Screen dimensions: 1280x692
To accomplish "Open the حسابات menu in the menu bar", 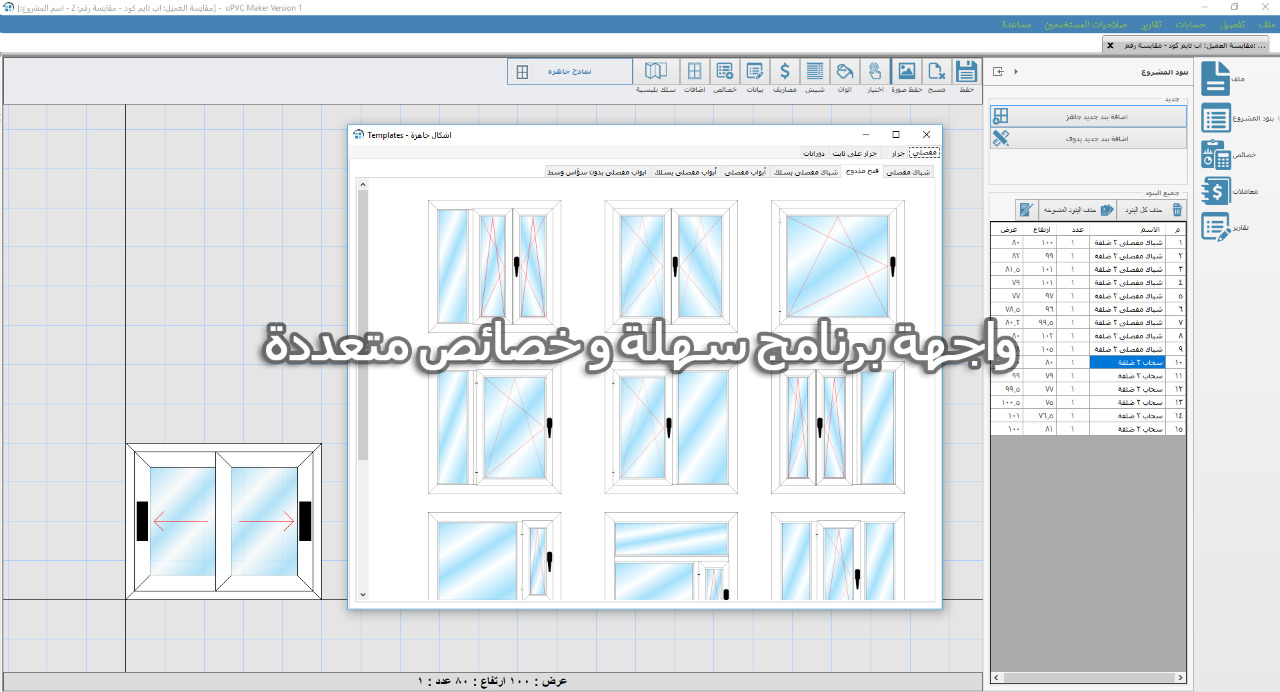I will pos(1189,23).
